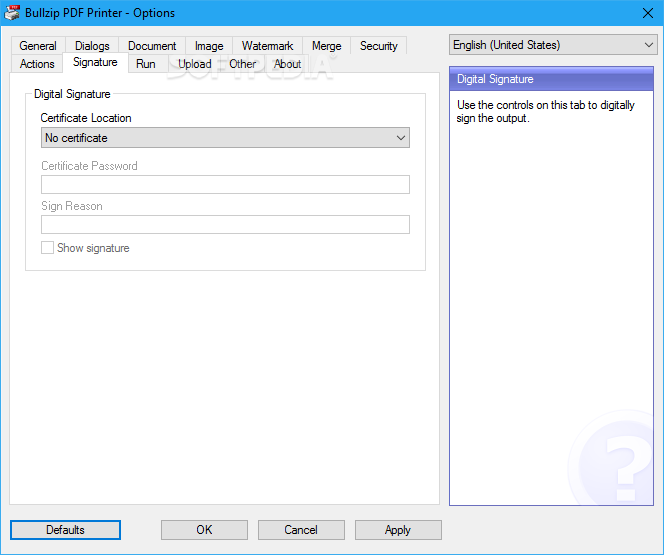Open the Merge tab

pos(326,46)
